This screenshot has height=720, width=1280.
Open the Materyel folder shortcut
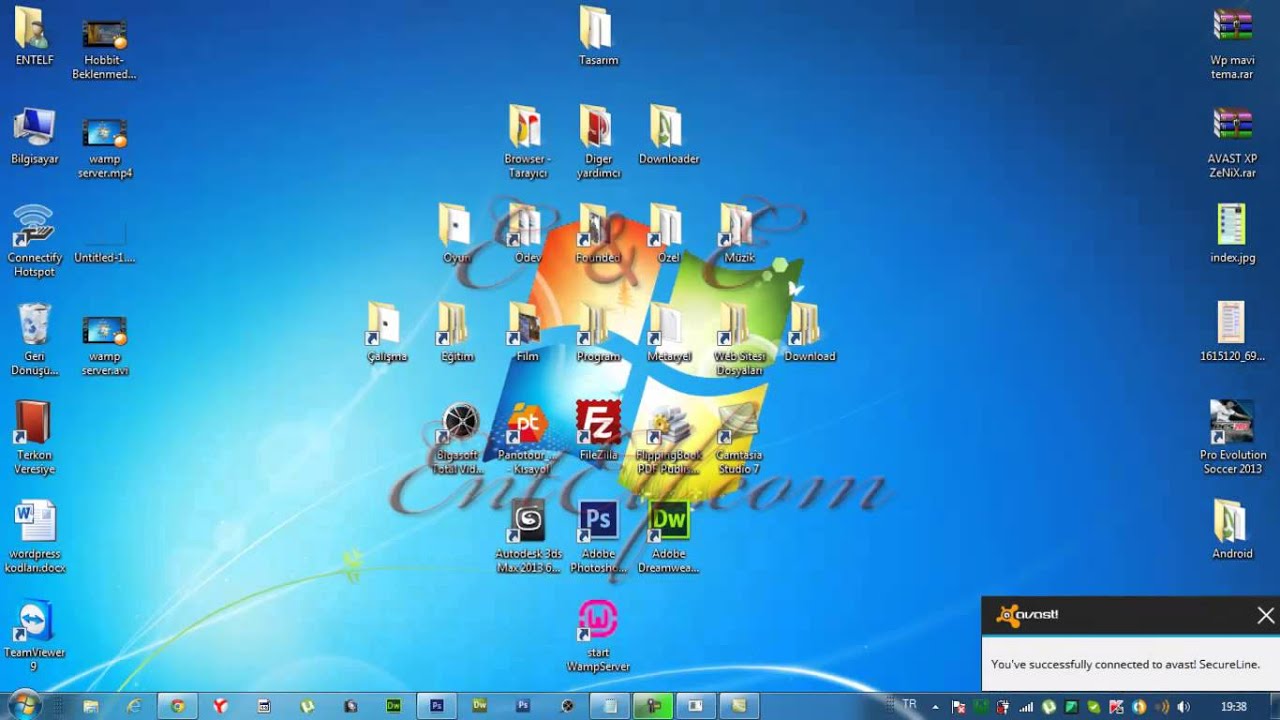pyautogui.click(x=668, y=333)
